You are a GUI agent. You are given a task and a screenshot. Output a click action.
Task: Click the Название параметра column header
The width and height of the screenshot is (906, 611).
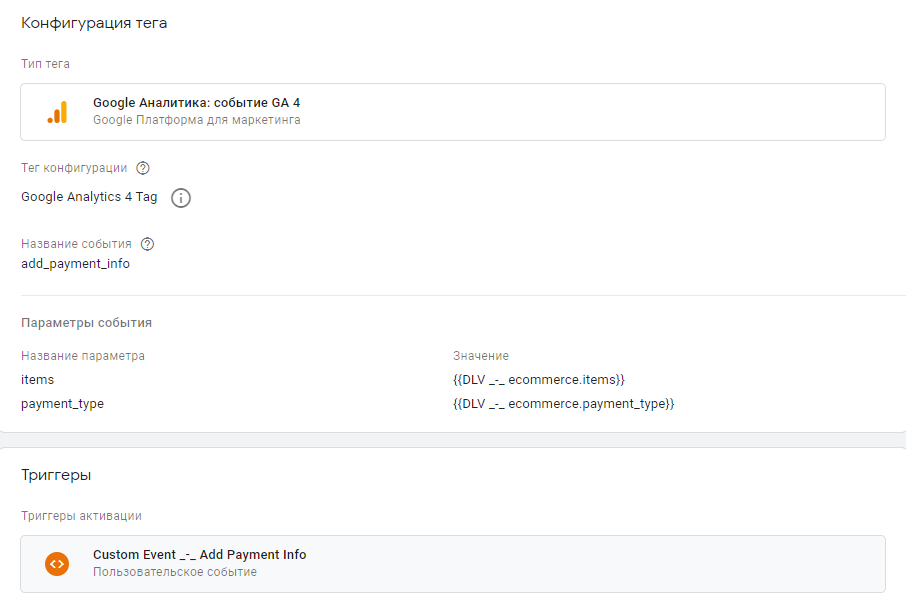83,356
